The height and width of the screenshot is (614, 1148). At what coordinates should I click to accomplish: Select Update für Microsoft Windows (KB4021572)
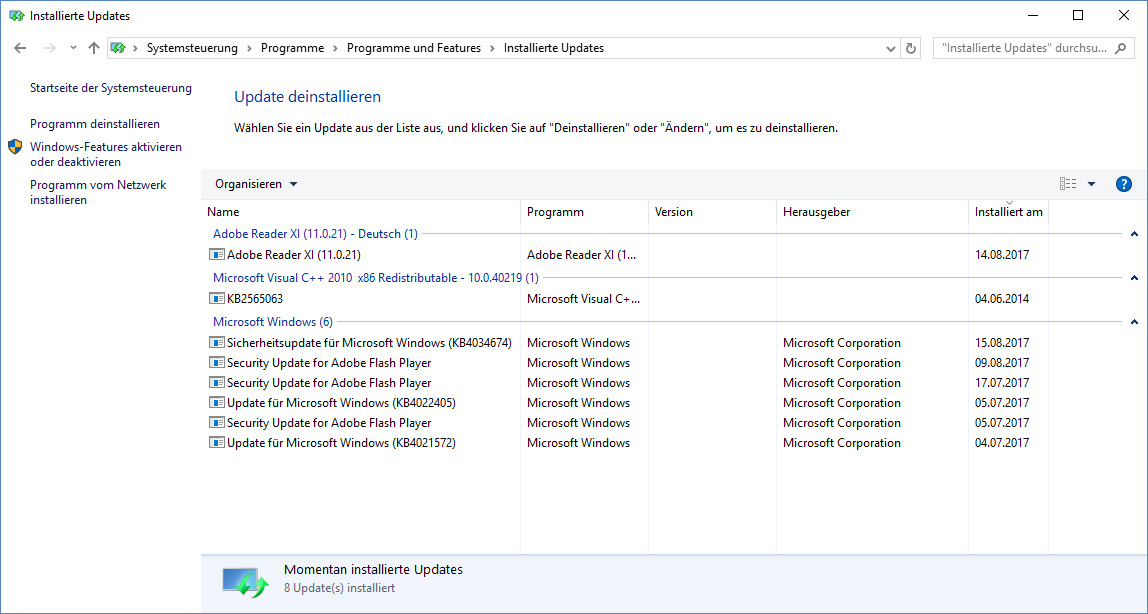coord(341,443)
